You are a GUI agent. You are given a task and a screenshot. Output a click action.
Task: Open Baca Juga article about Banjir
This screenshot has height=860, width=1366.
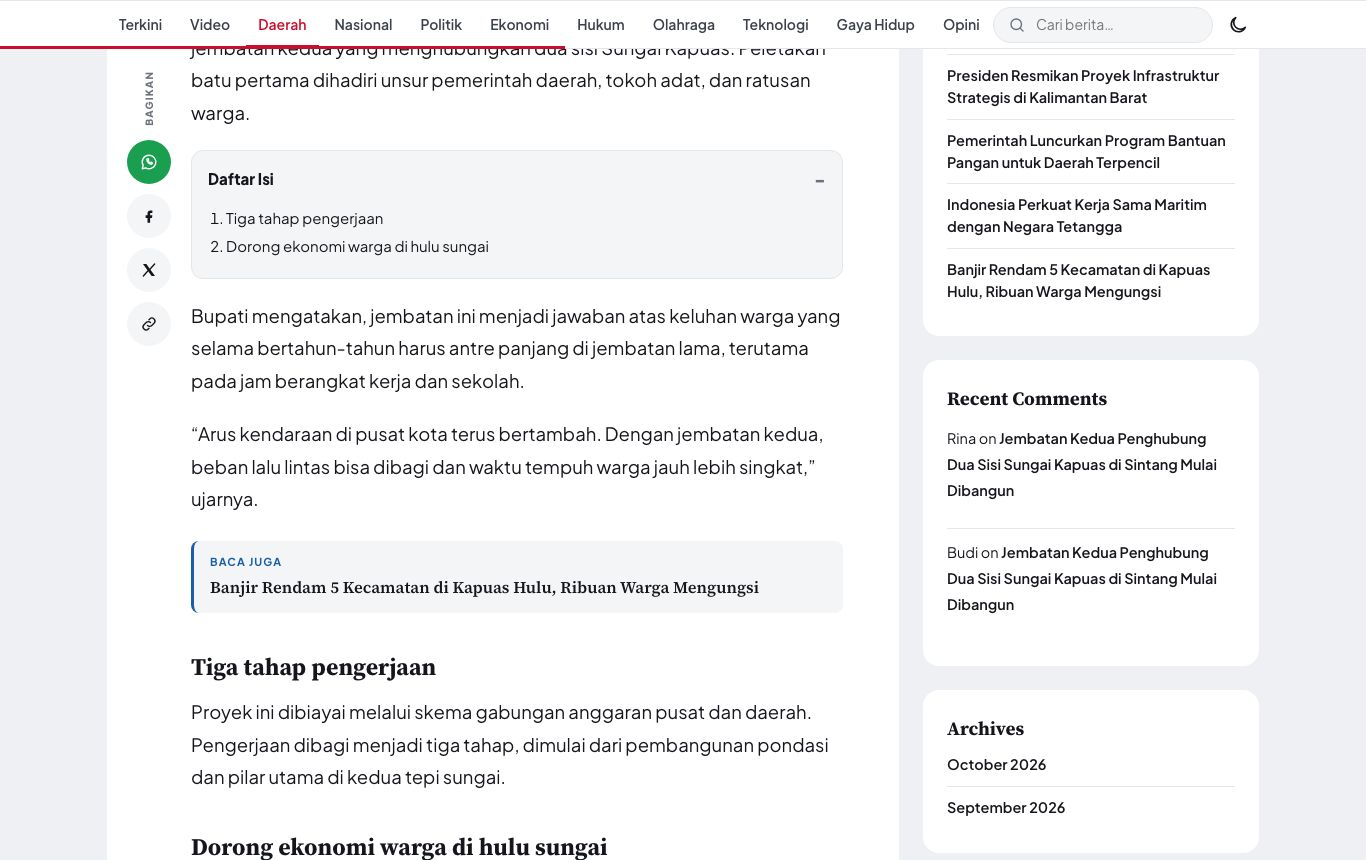[x=484, y=588]
